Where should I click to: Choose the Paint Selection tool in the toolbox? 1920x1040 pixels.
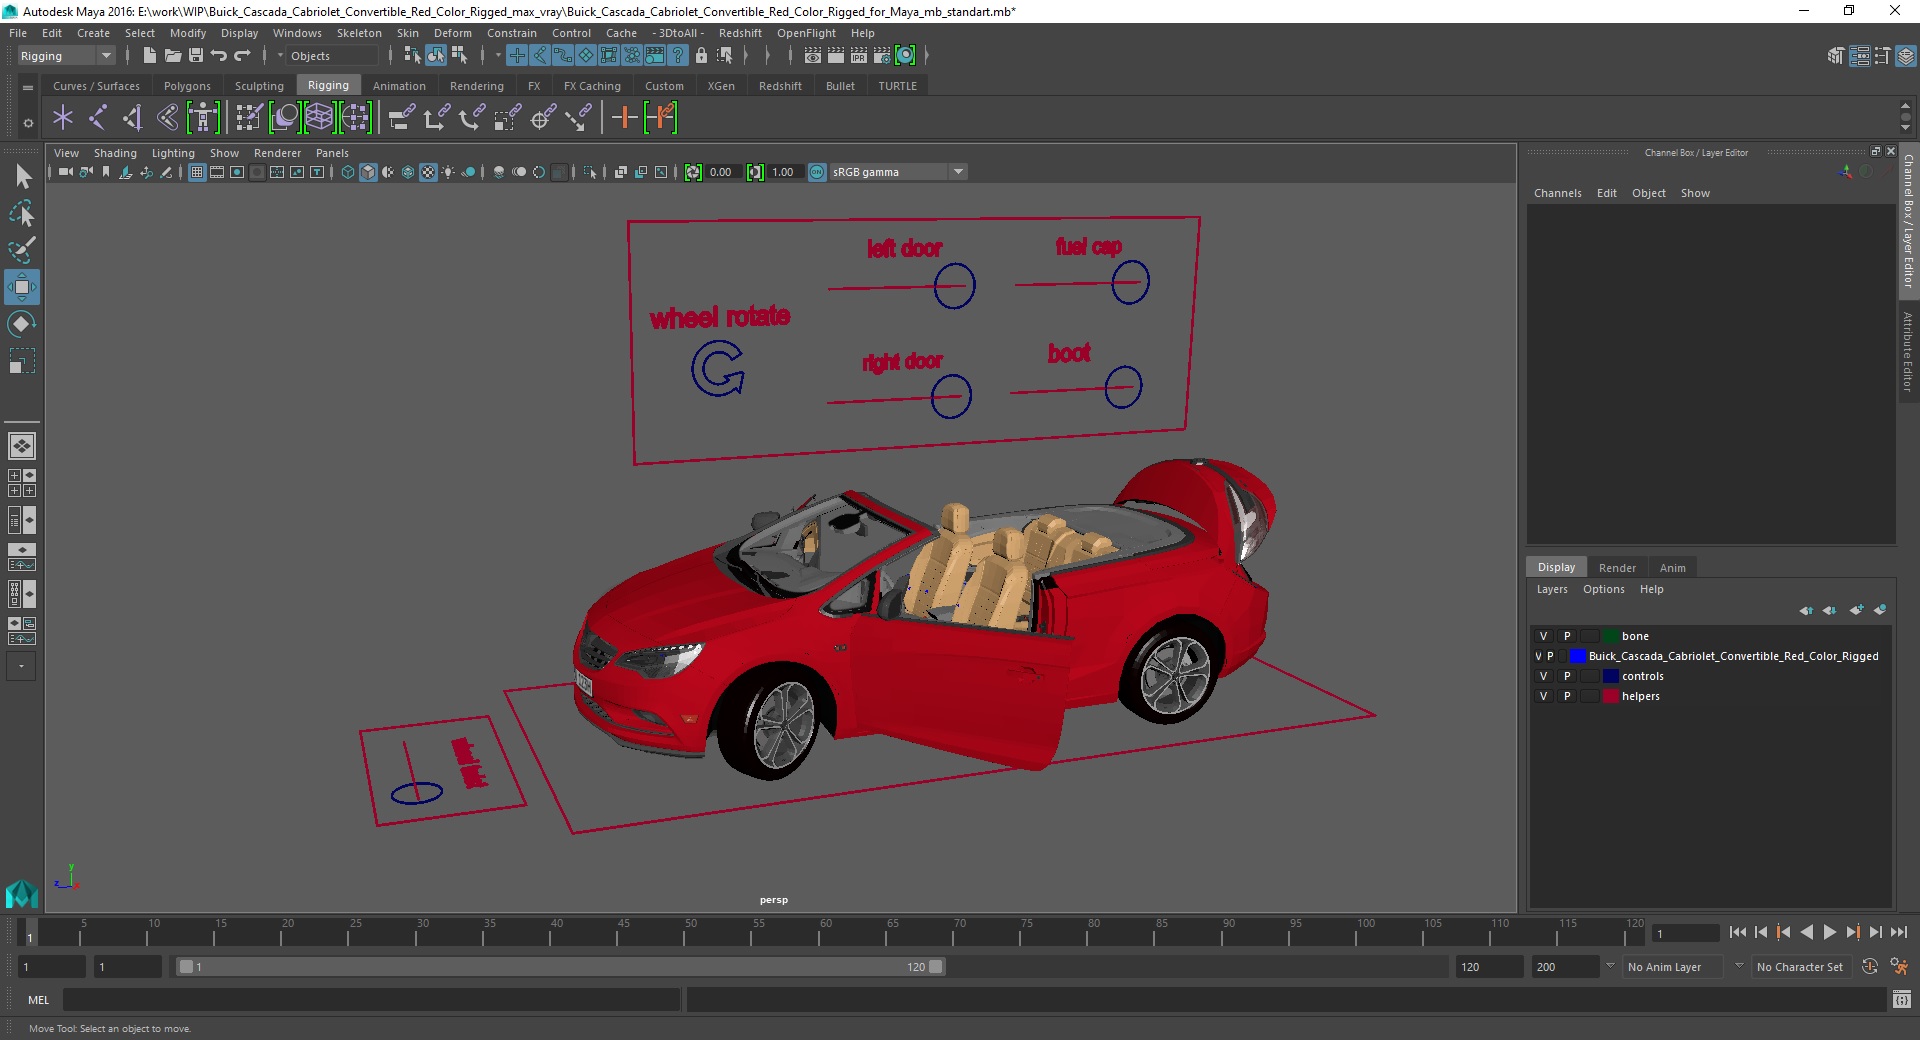[x=22, y=250]
